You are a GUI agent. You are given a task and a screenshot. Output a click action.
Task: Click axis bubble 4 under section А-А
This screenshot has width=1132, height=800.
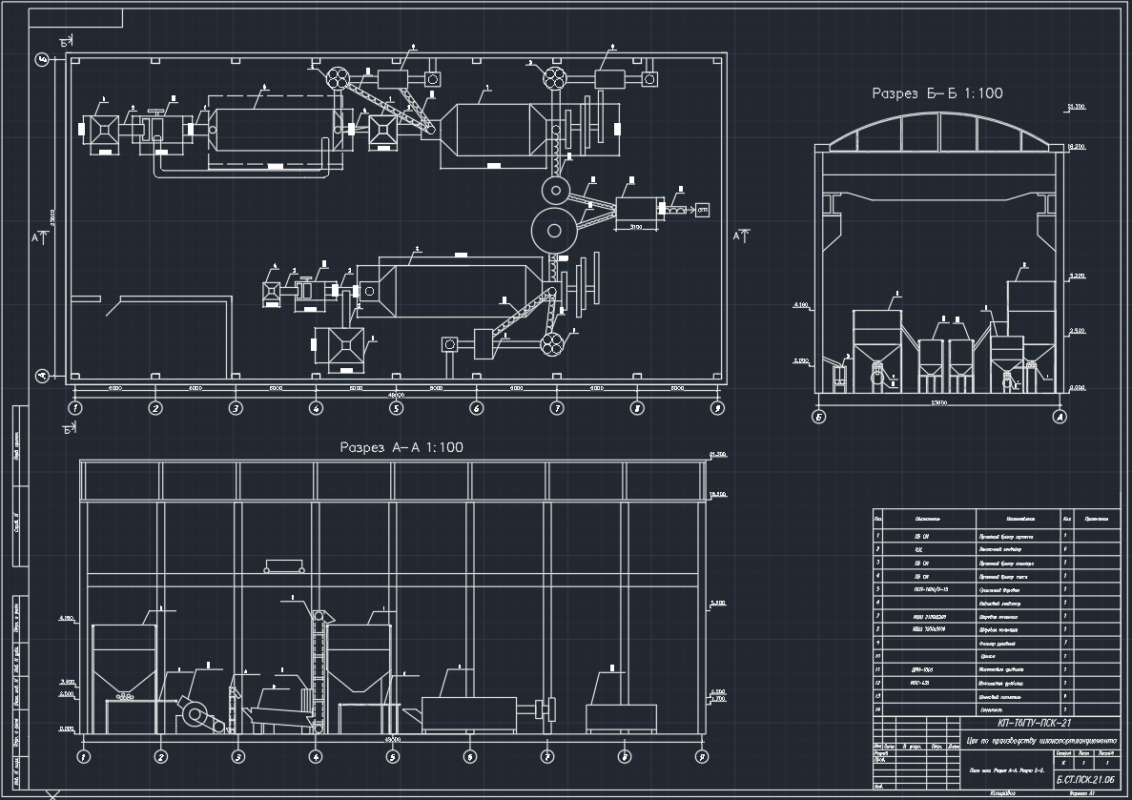(315, 757)
